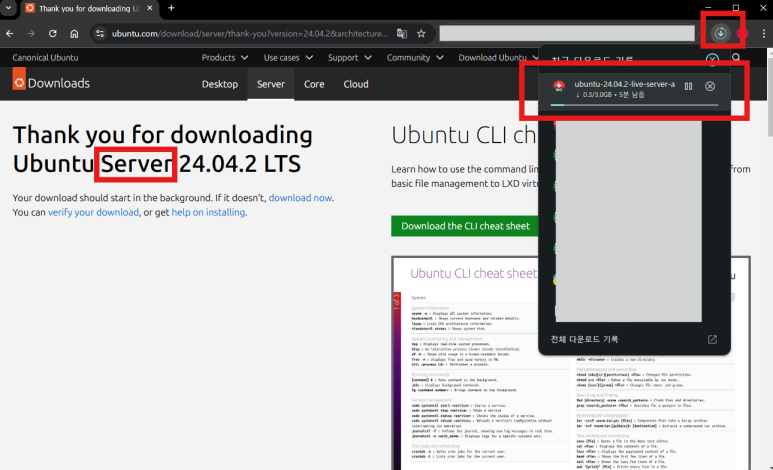
Task: Click the 'download now' link
Action: tap(300, 198)
